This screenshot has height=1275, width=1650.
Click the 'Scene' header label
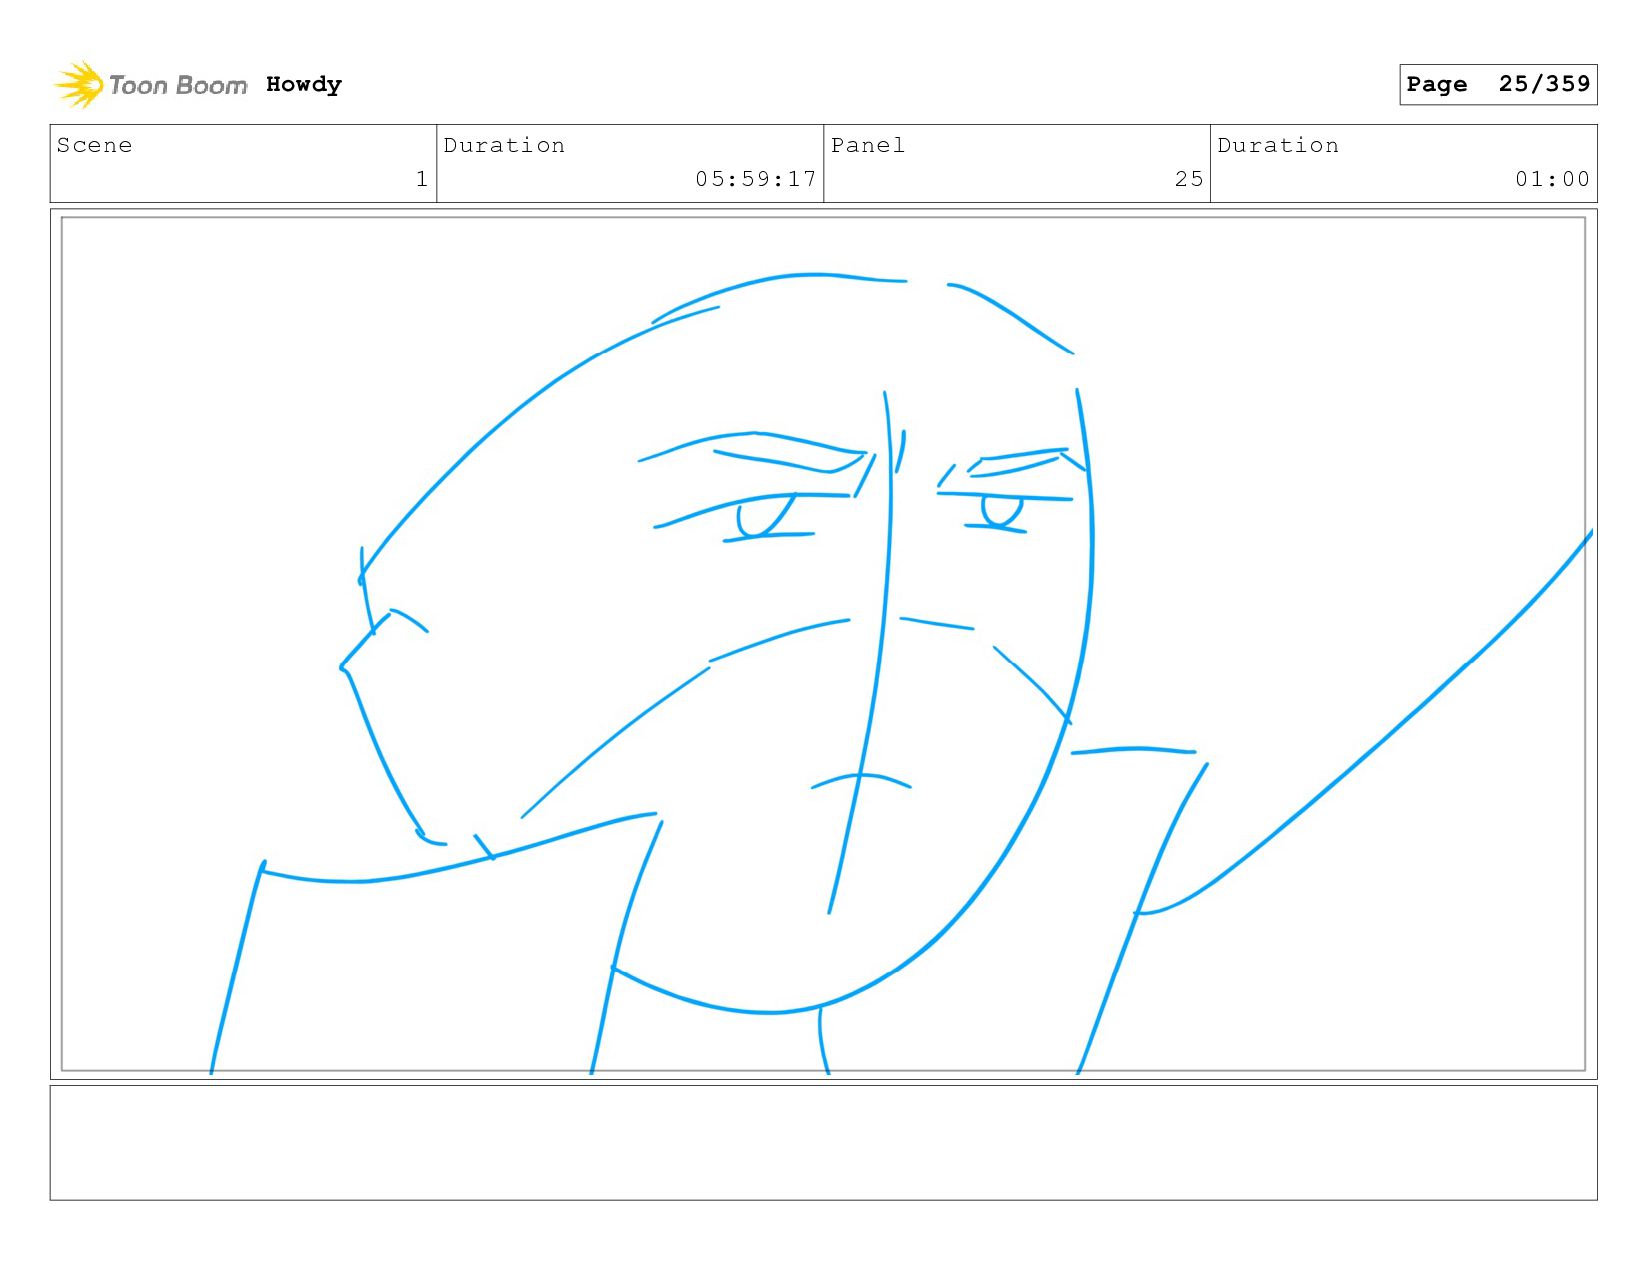(94, 145)
